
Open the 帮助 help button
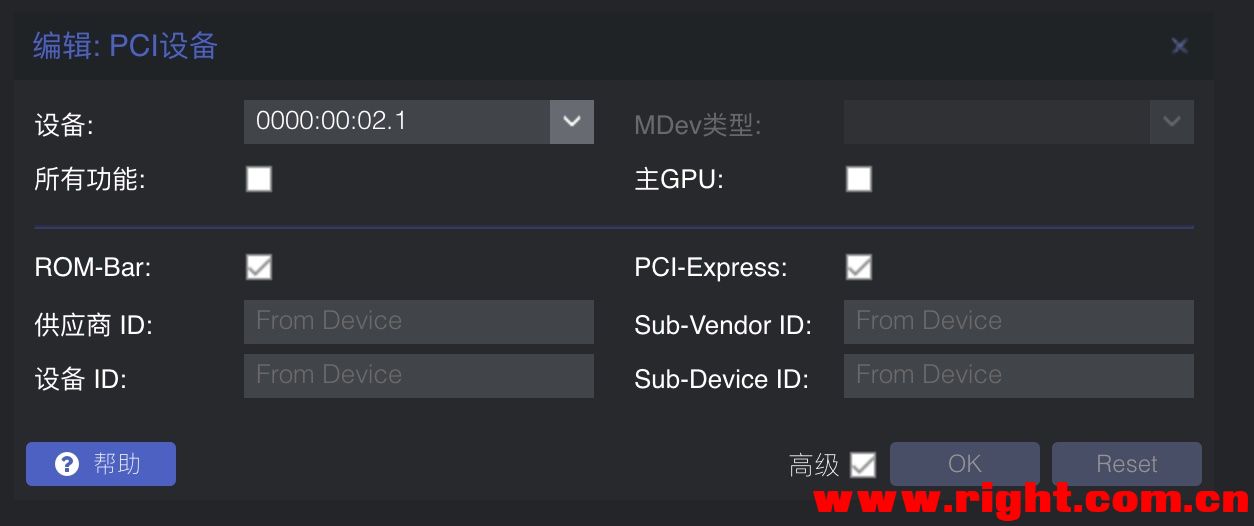pos(101,464)
